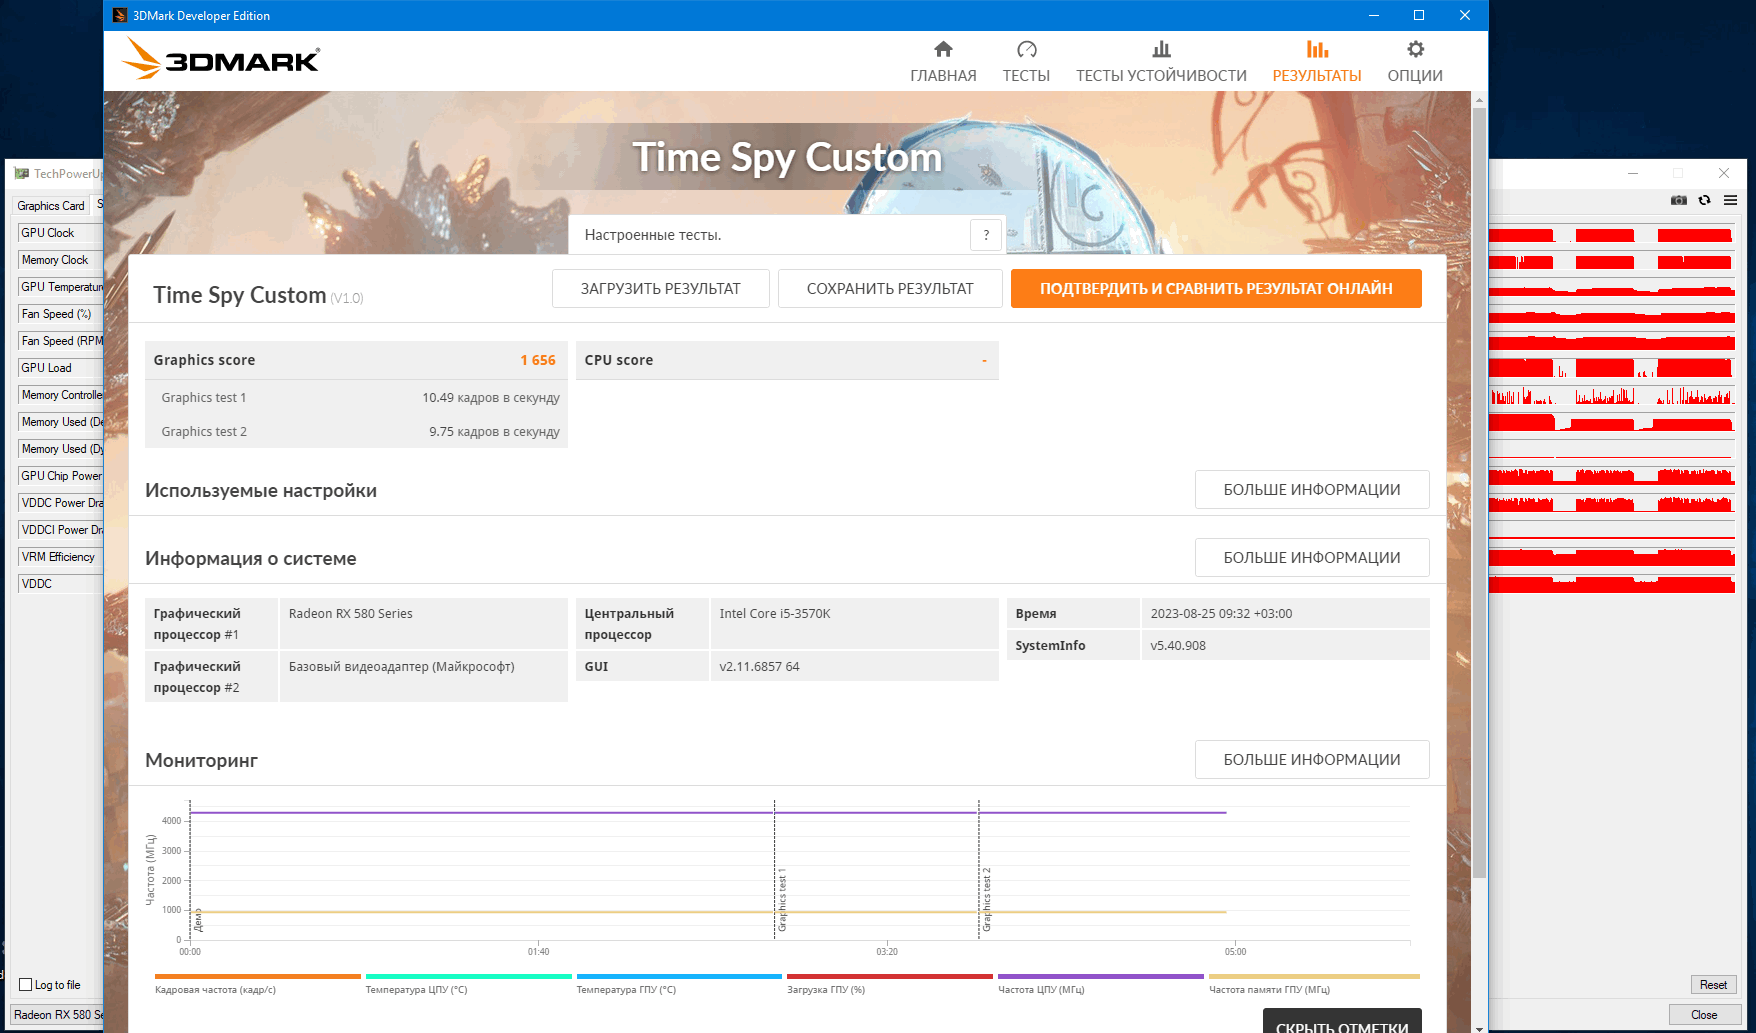Open more info for Мониторинг

[x=1312, y=760]
